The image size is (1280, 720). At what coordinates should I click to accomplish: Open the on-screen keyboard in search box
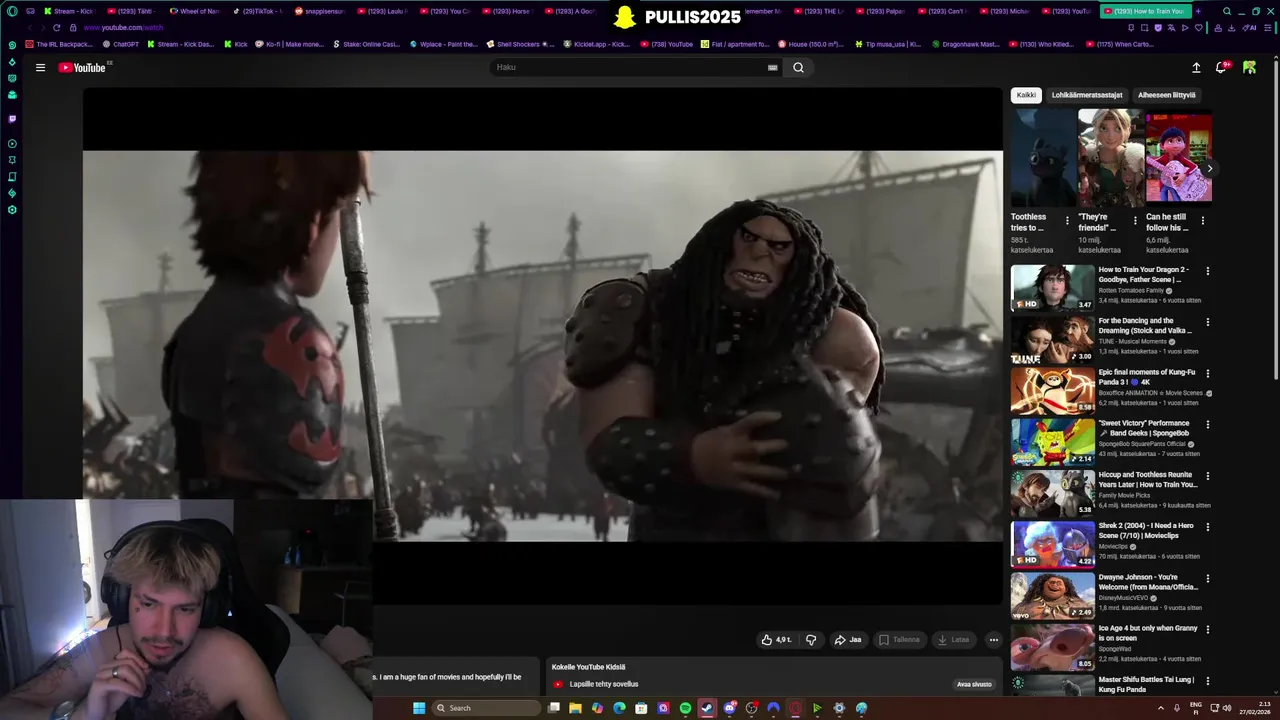click(x=772, y=68)
